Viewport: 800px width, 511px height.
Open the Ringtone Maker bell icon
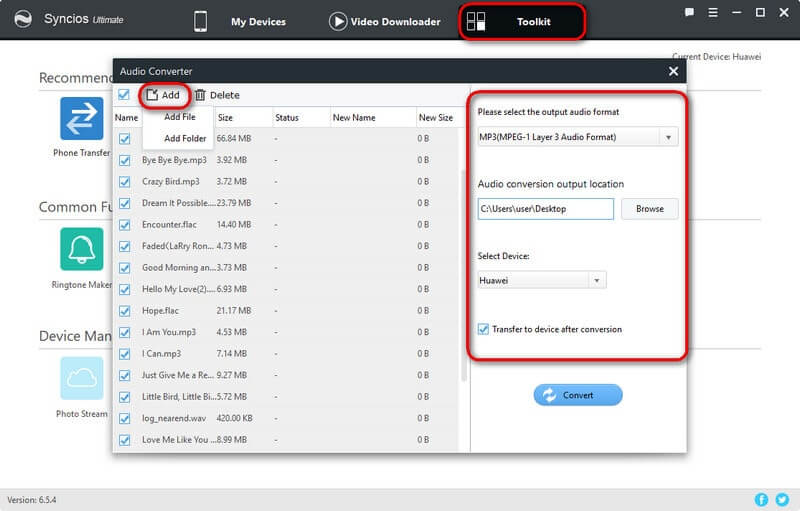(x=82, y=249)
